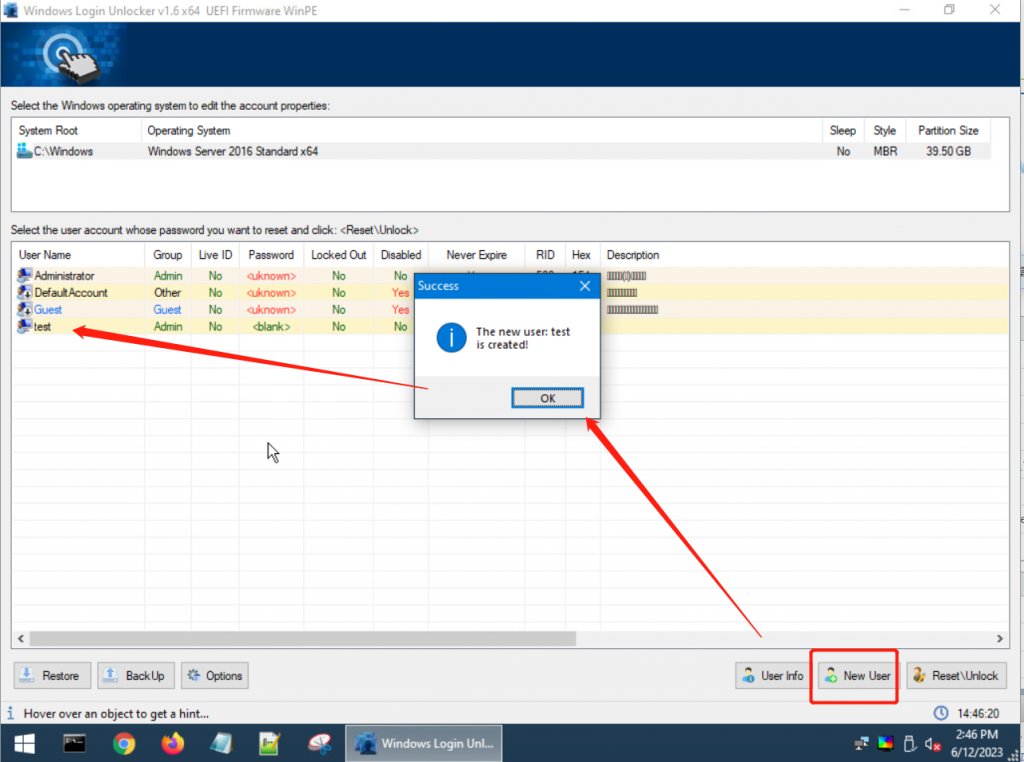Viewport: 1024px width, 762px height.
Task: Click the app logo hand-pointer banner icon
Action: (70, 57)
